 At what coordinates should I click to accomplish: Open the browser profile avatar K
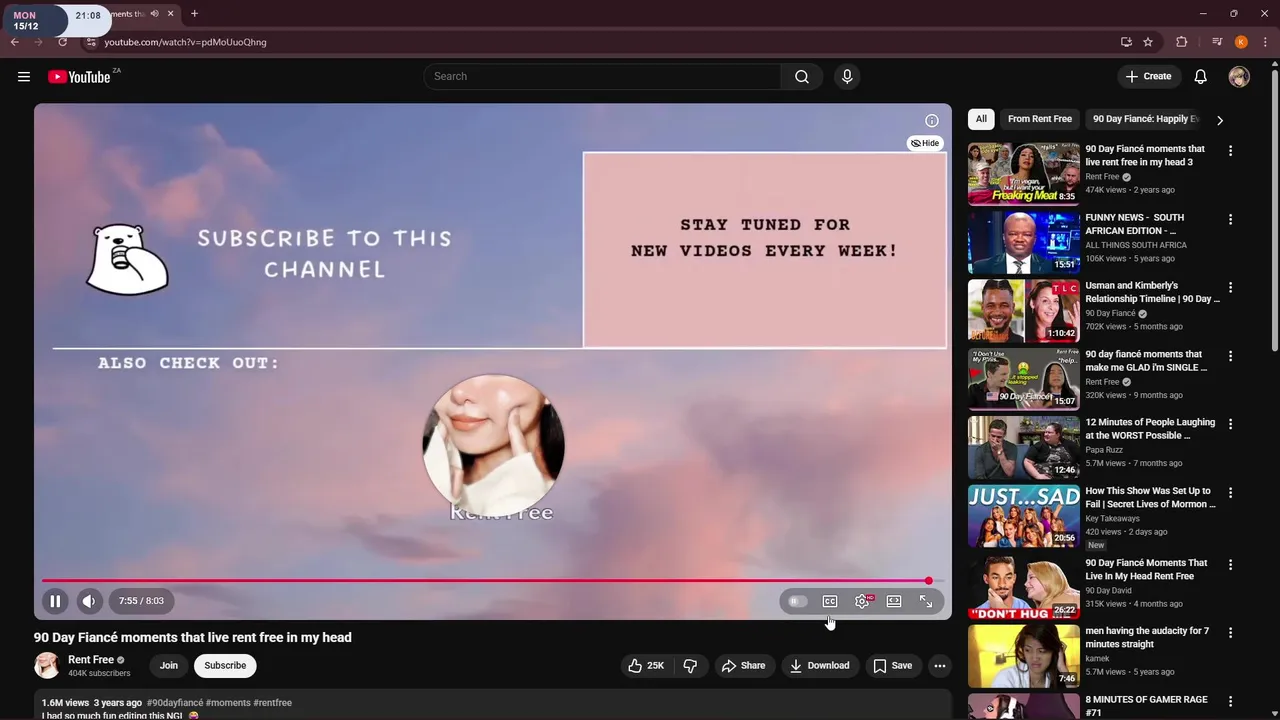click(1241, 42)
